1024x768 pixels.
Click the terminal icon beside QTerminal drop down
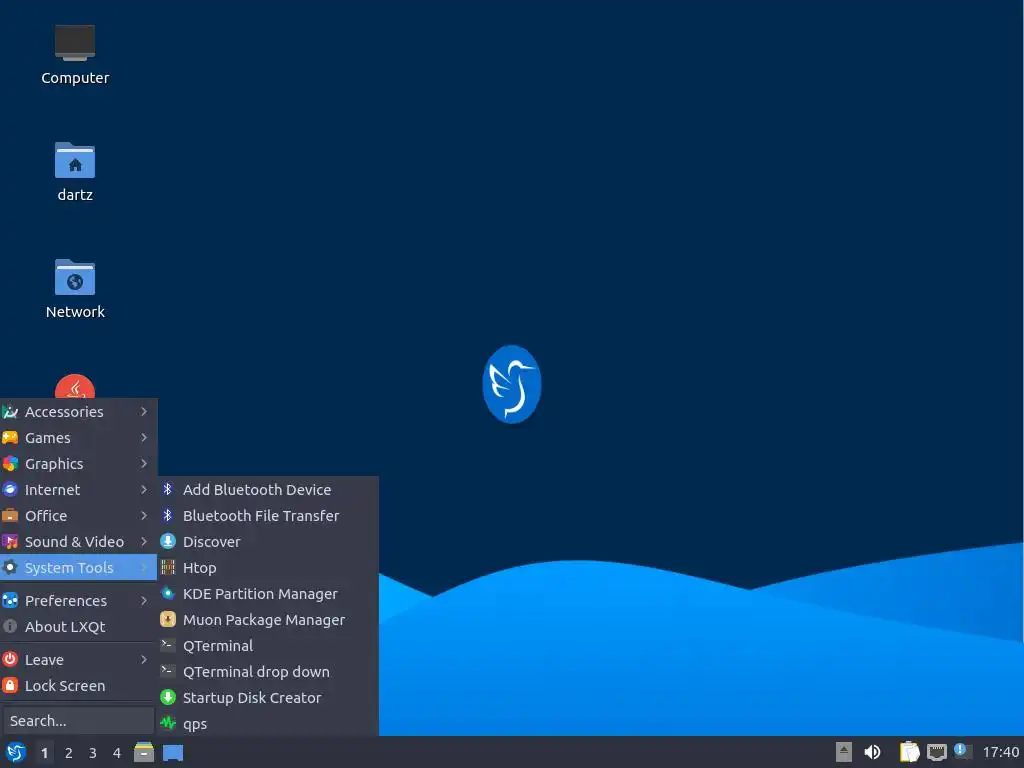tap(168, 671)
